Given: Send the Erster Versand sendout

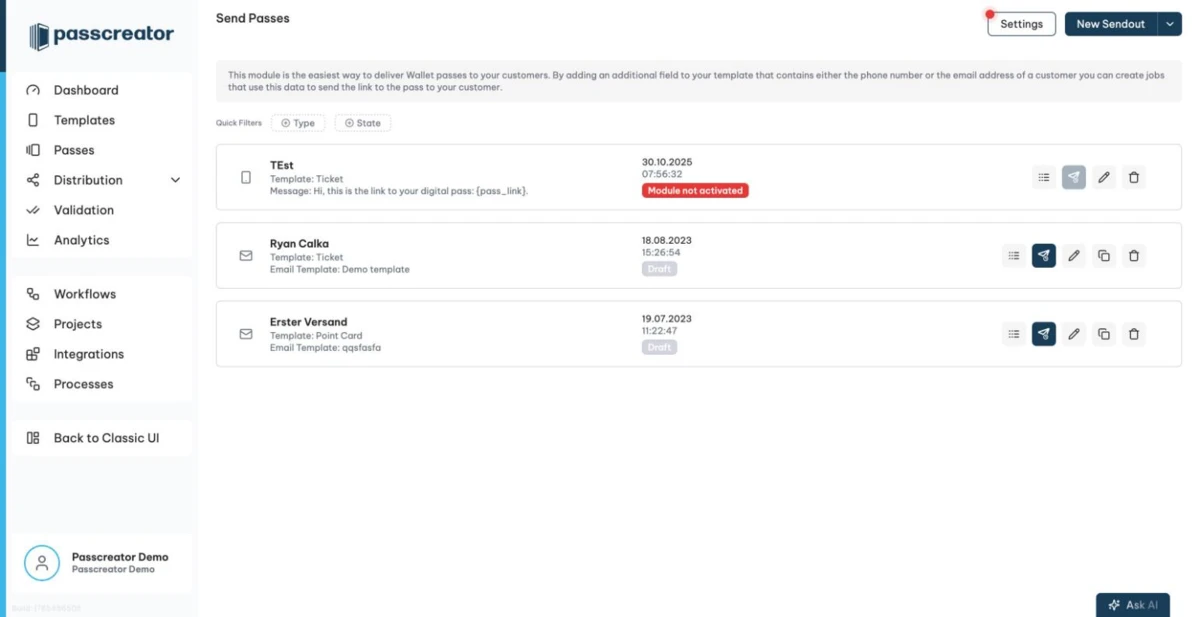Looking at the screenshot, I should point(1044,334).
